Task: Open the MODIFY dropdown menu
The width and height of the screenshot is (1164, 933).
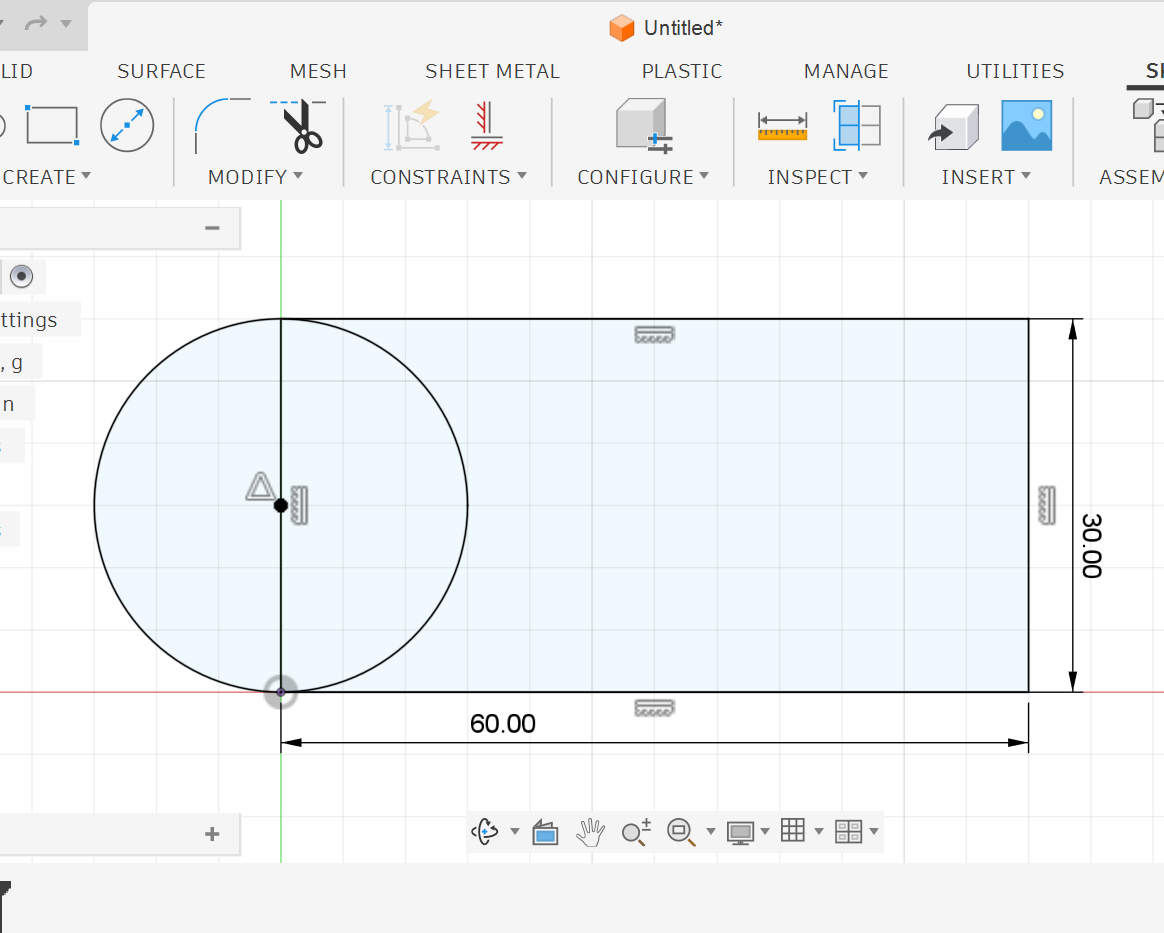Action: [255, 177]
